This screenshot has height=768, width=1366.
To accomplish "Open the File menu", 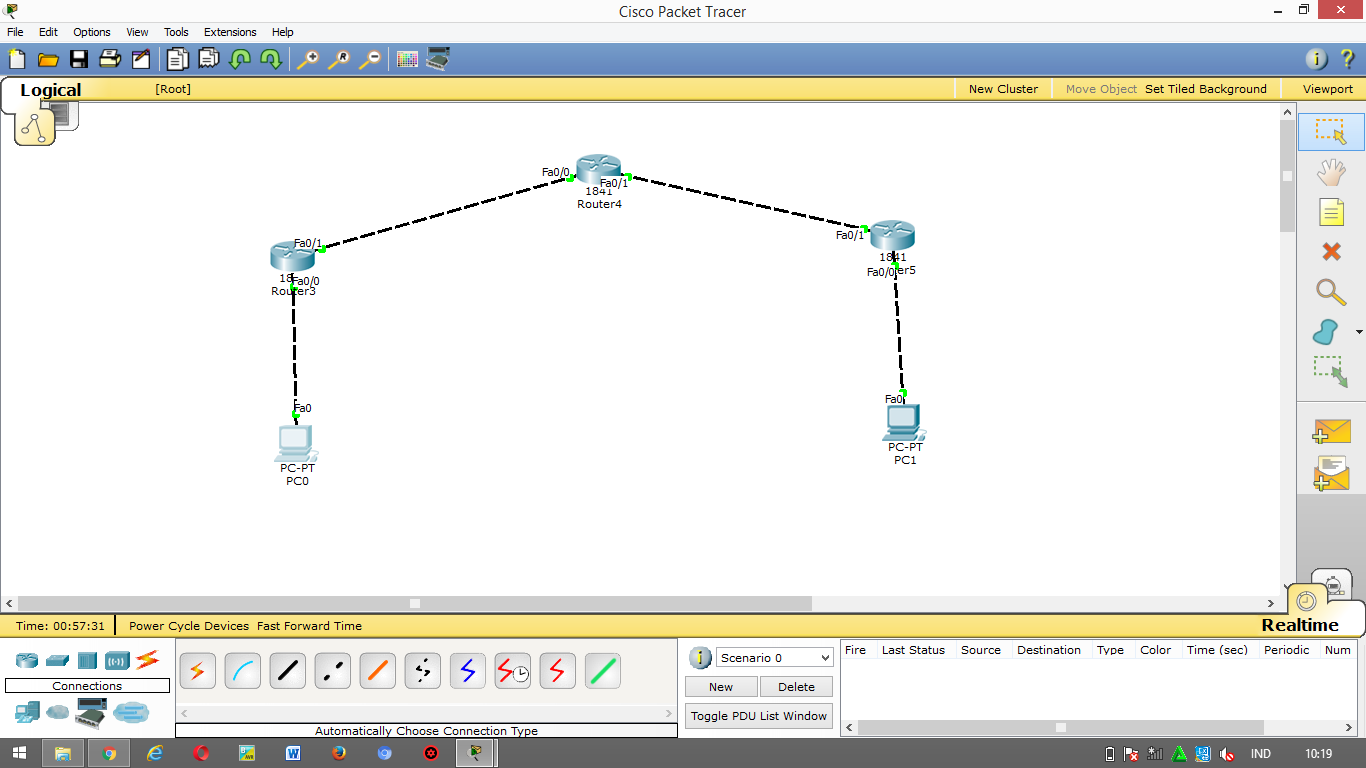I will [x=15, y=32].
